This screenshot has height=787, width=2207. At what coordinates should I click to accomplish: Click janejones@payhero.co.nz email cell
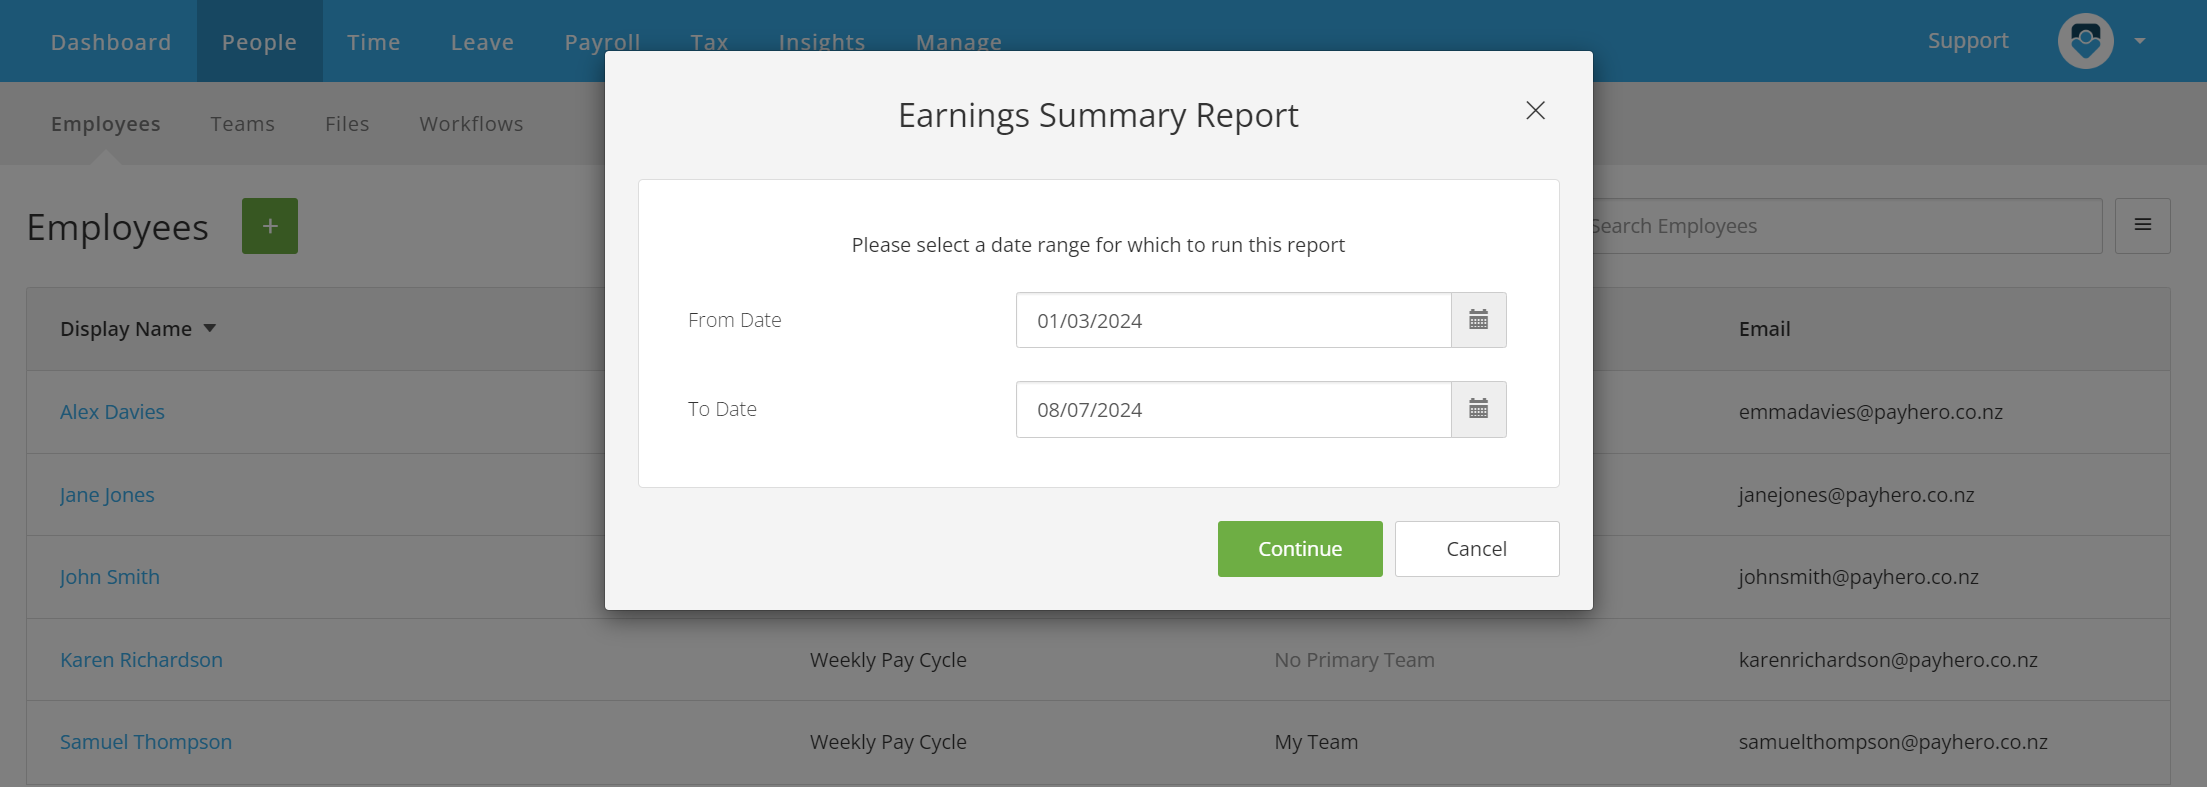pos(1857,495)
